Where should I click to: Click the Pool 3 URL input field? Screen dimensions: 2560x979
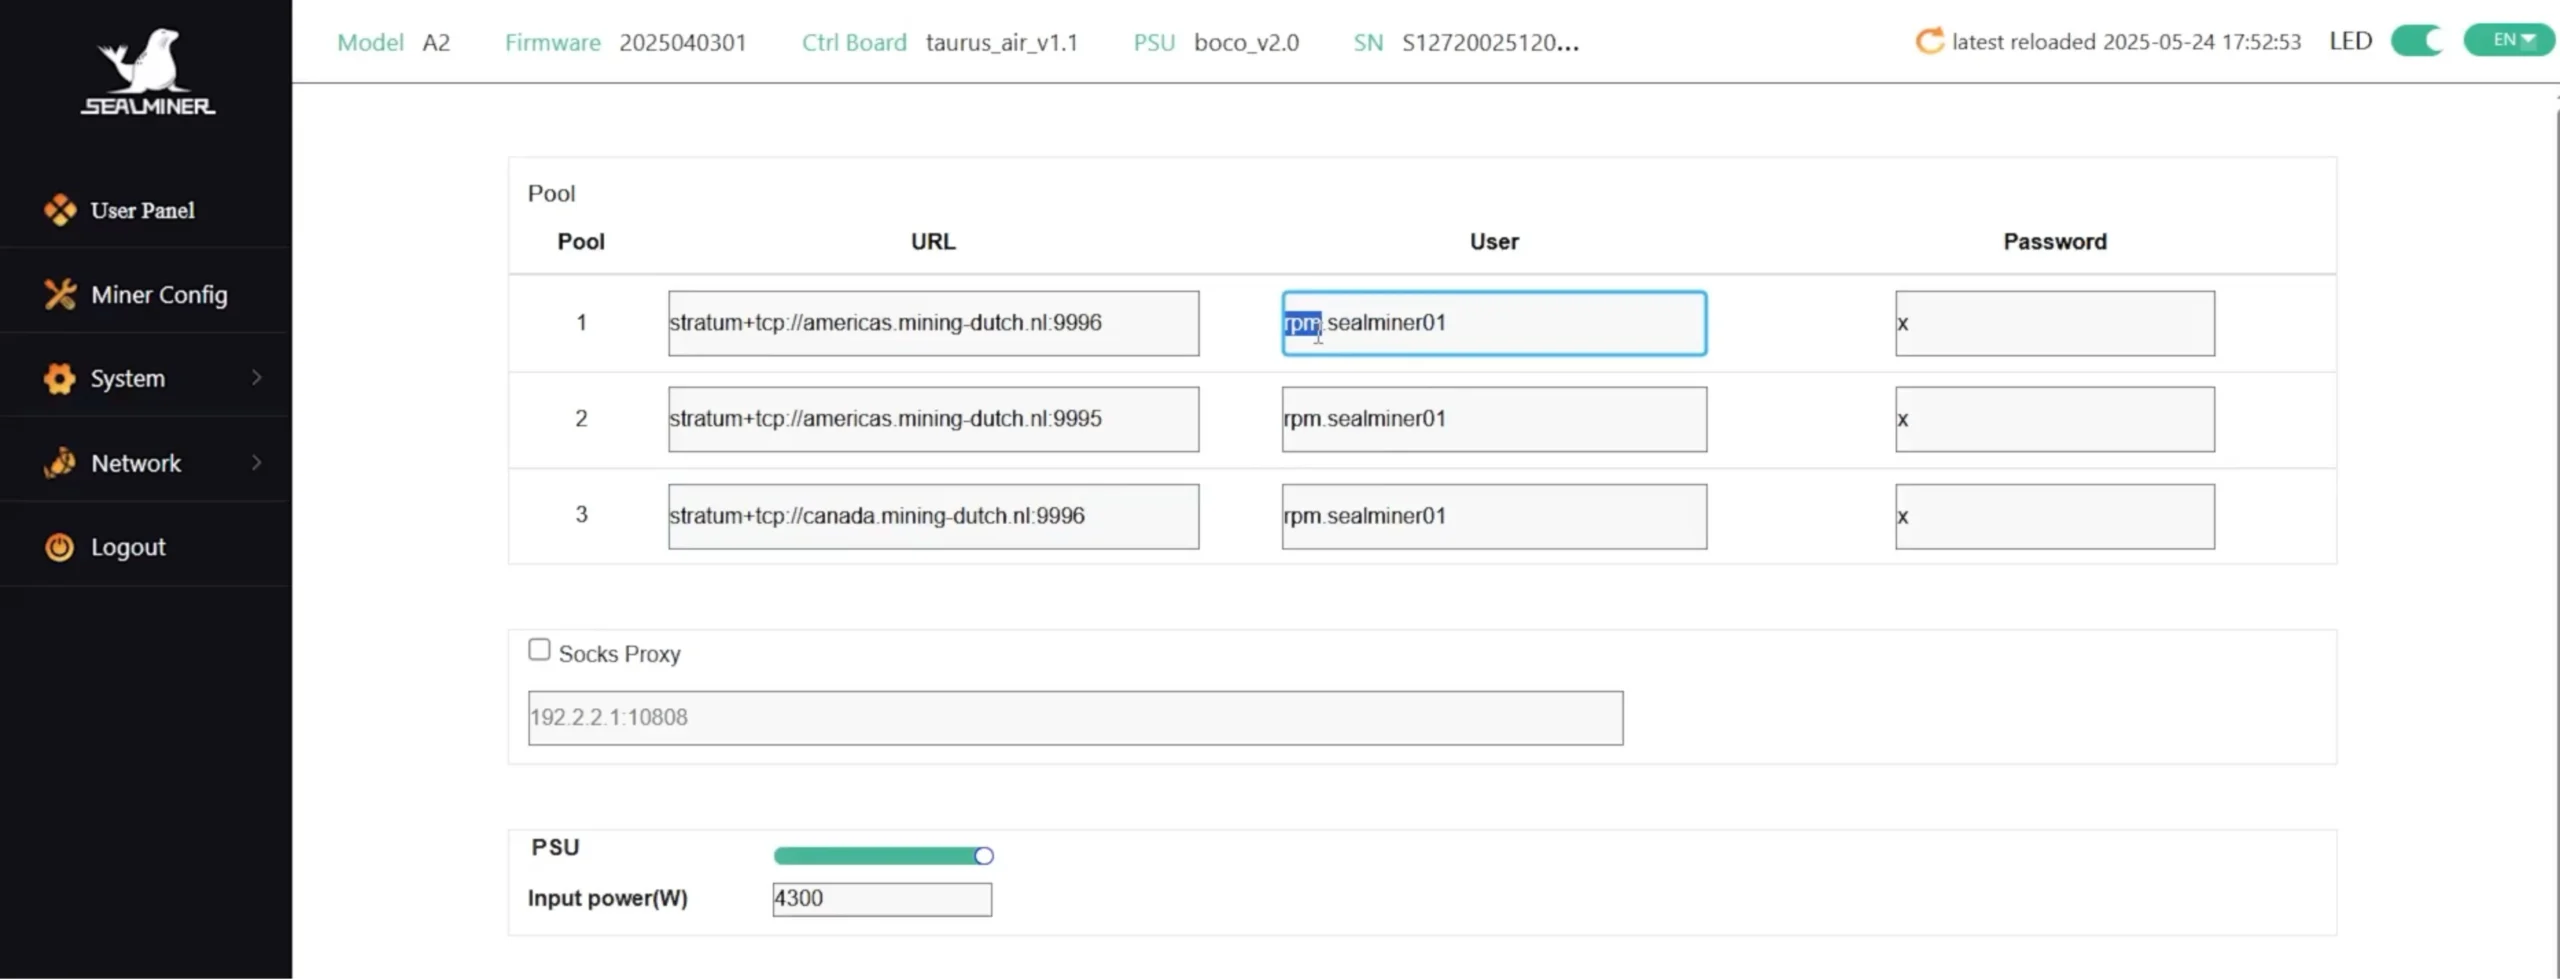pos(932,516)
